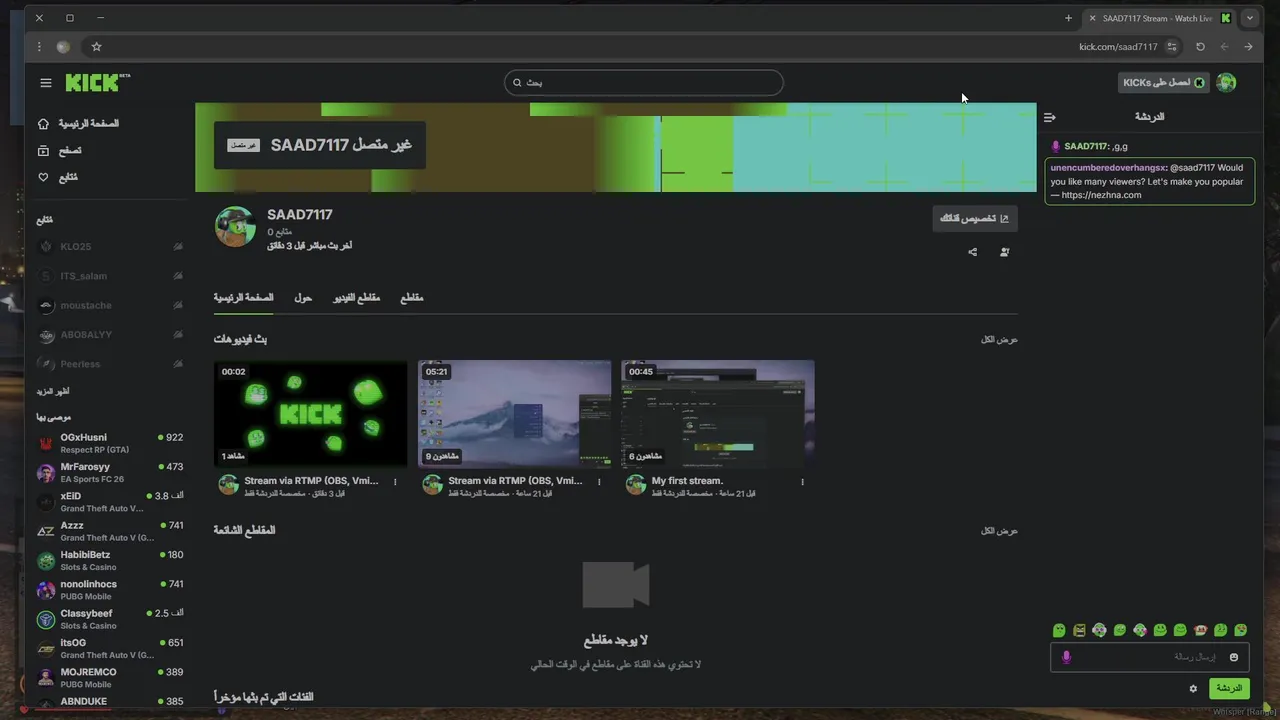
Task: Expand the followed list via أظهر المزيد
Action: 53,391
